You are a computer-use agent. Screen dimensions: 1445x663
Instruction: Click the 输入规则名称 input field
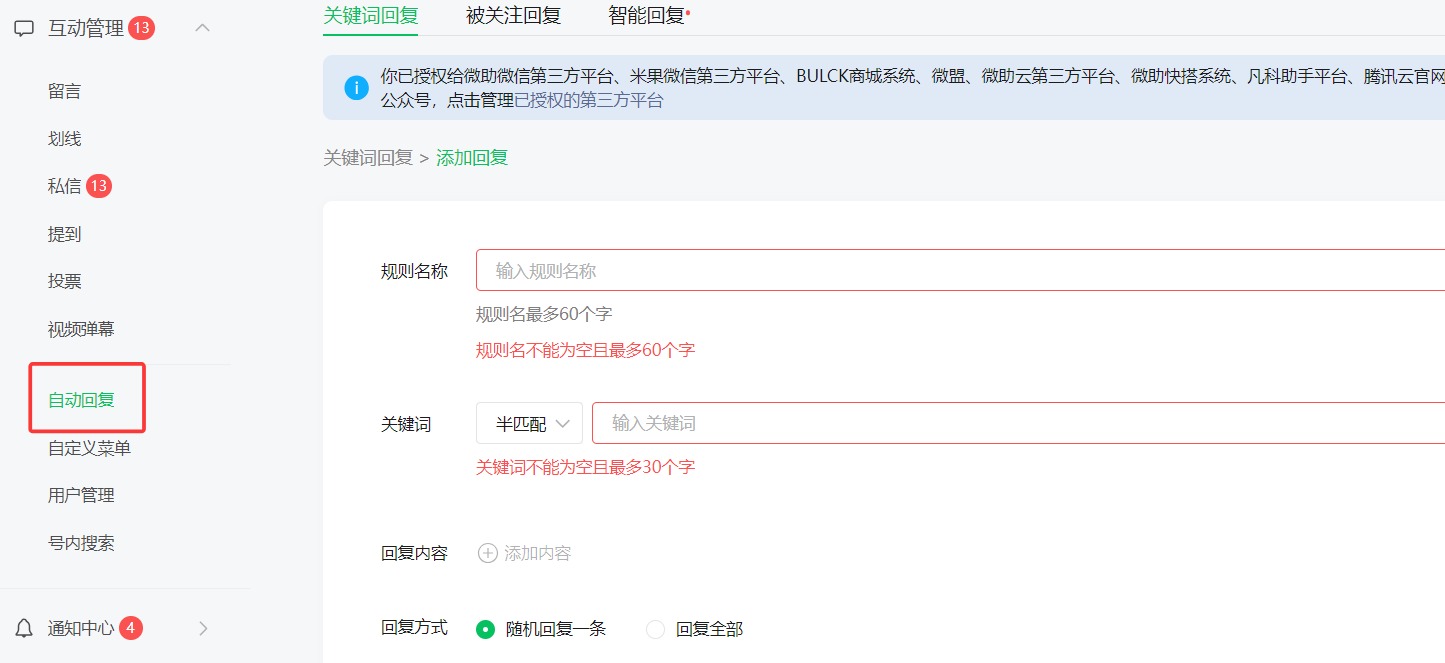pos(700,270)
